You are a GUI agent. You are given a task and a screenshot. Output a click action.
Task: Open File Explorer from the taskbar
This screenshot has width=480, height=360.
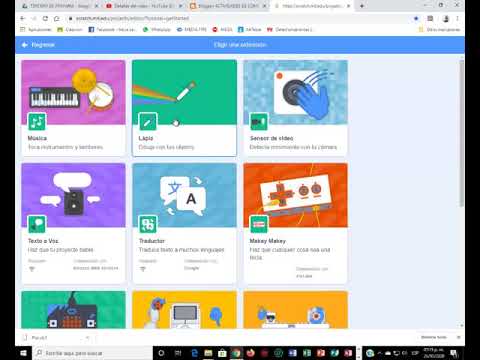[208, 353]
